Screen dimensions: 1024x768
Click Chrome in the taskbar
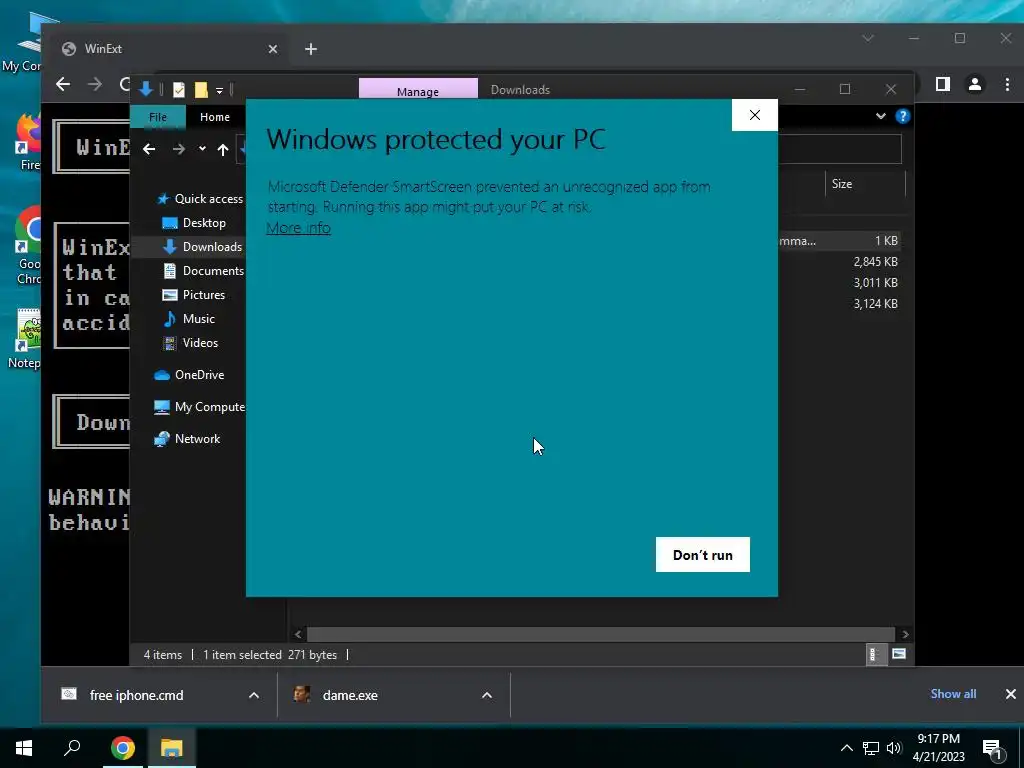tap(123, 748)
